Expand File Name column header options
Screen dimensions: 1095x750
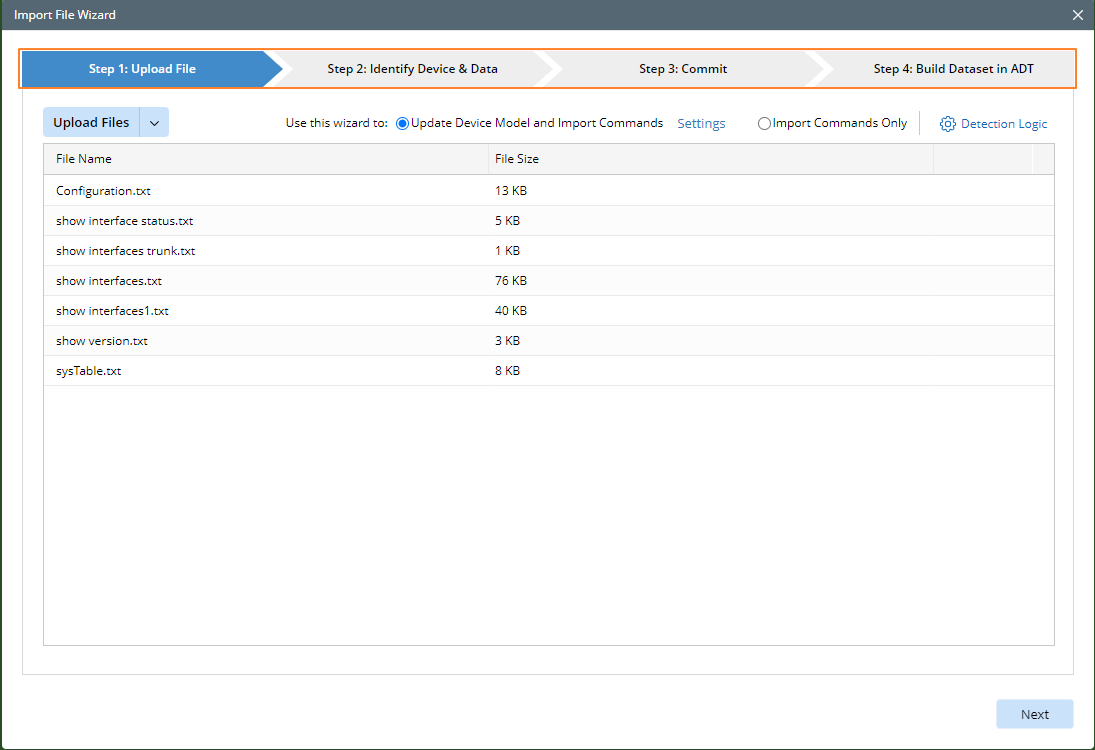(85, 158)
